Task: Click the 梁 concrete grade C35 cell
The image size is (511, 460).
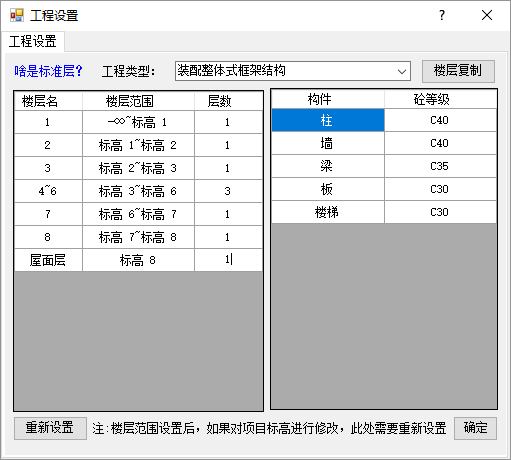Action: tap(440, 166)
